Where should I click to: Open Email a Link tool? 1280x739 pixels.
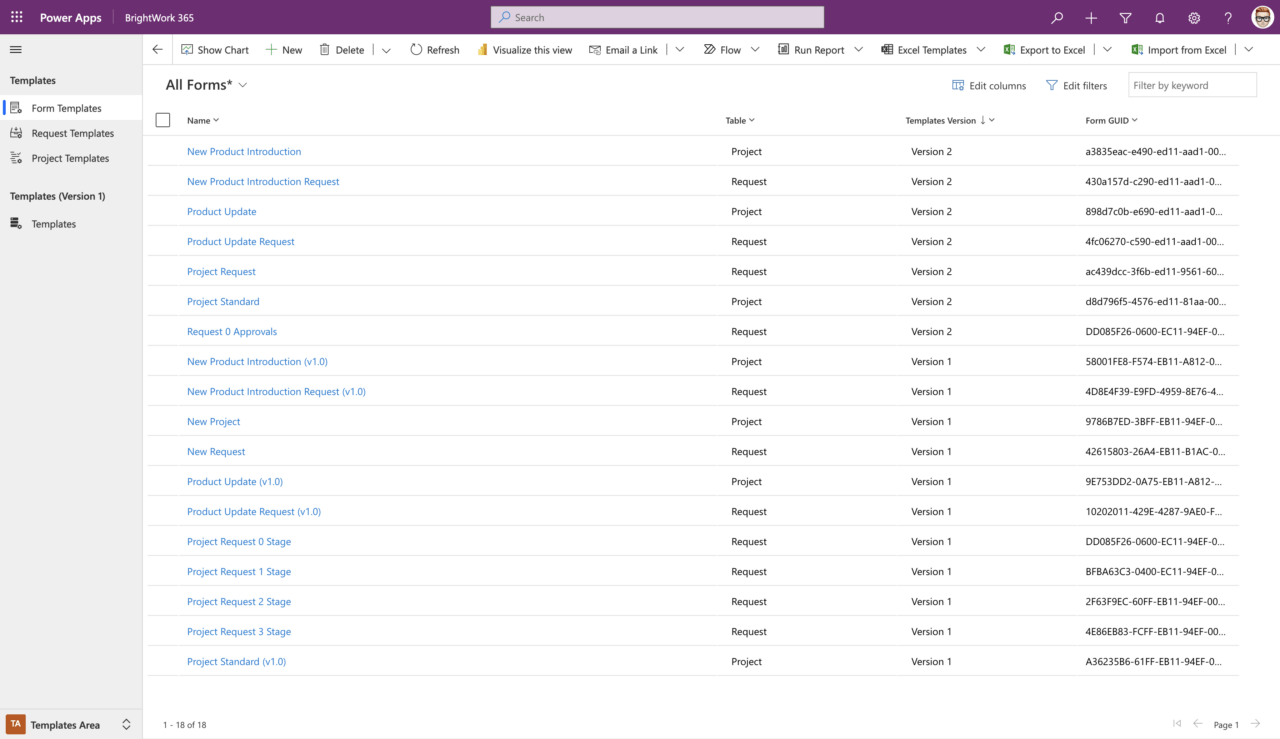623,49
